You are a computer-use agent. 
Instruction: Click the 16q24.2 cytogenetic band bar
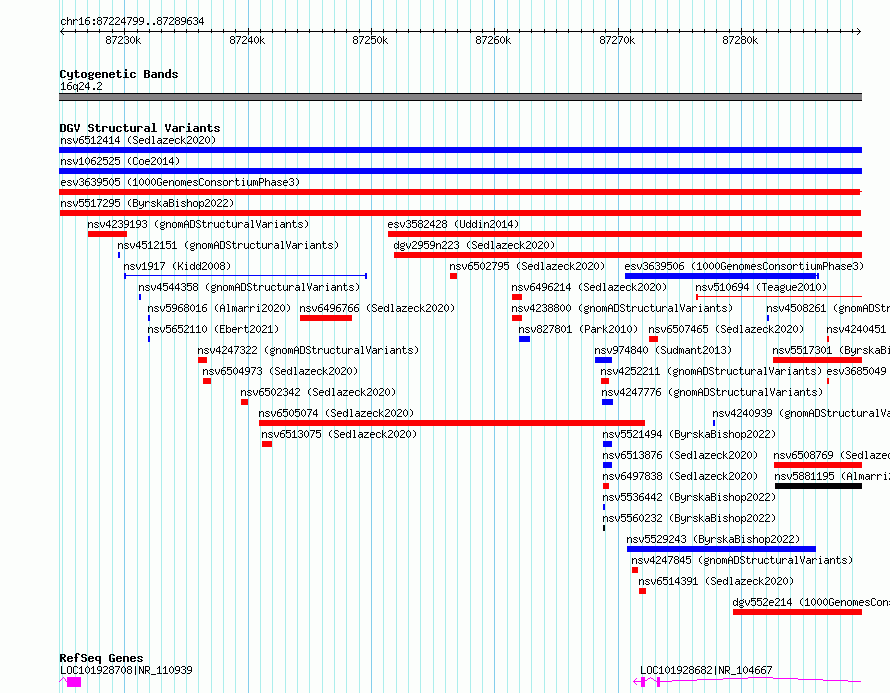tap(460, 97)
